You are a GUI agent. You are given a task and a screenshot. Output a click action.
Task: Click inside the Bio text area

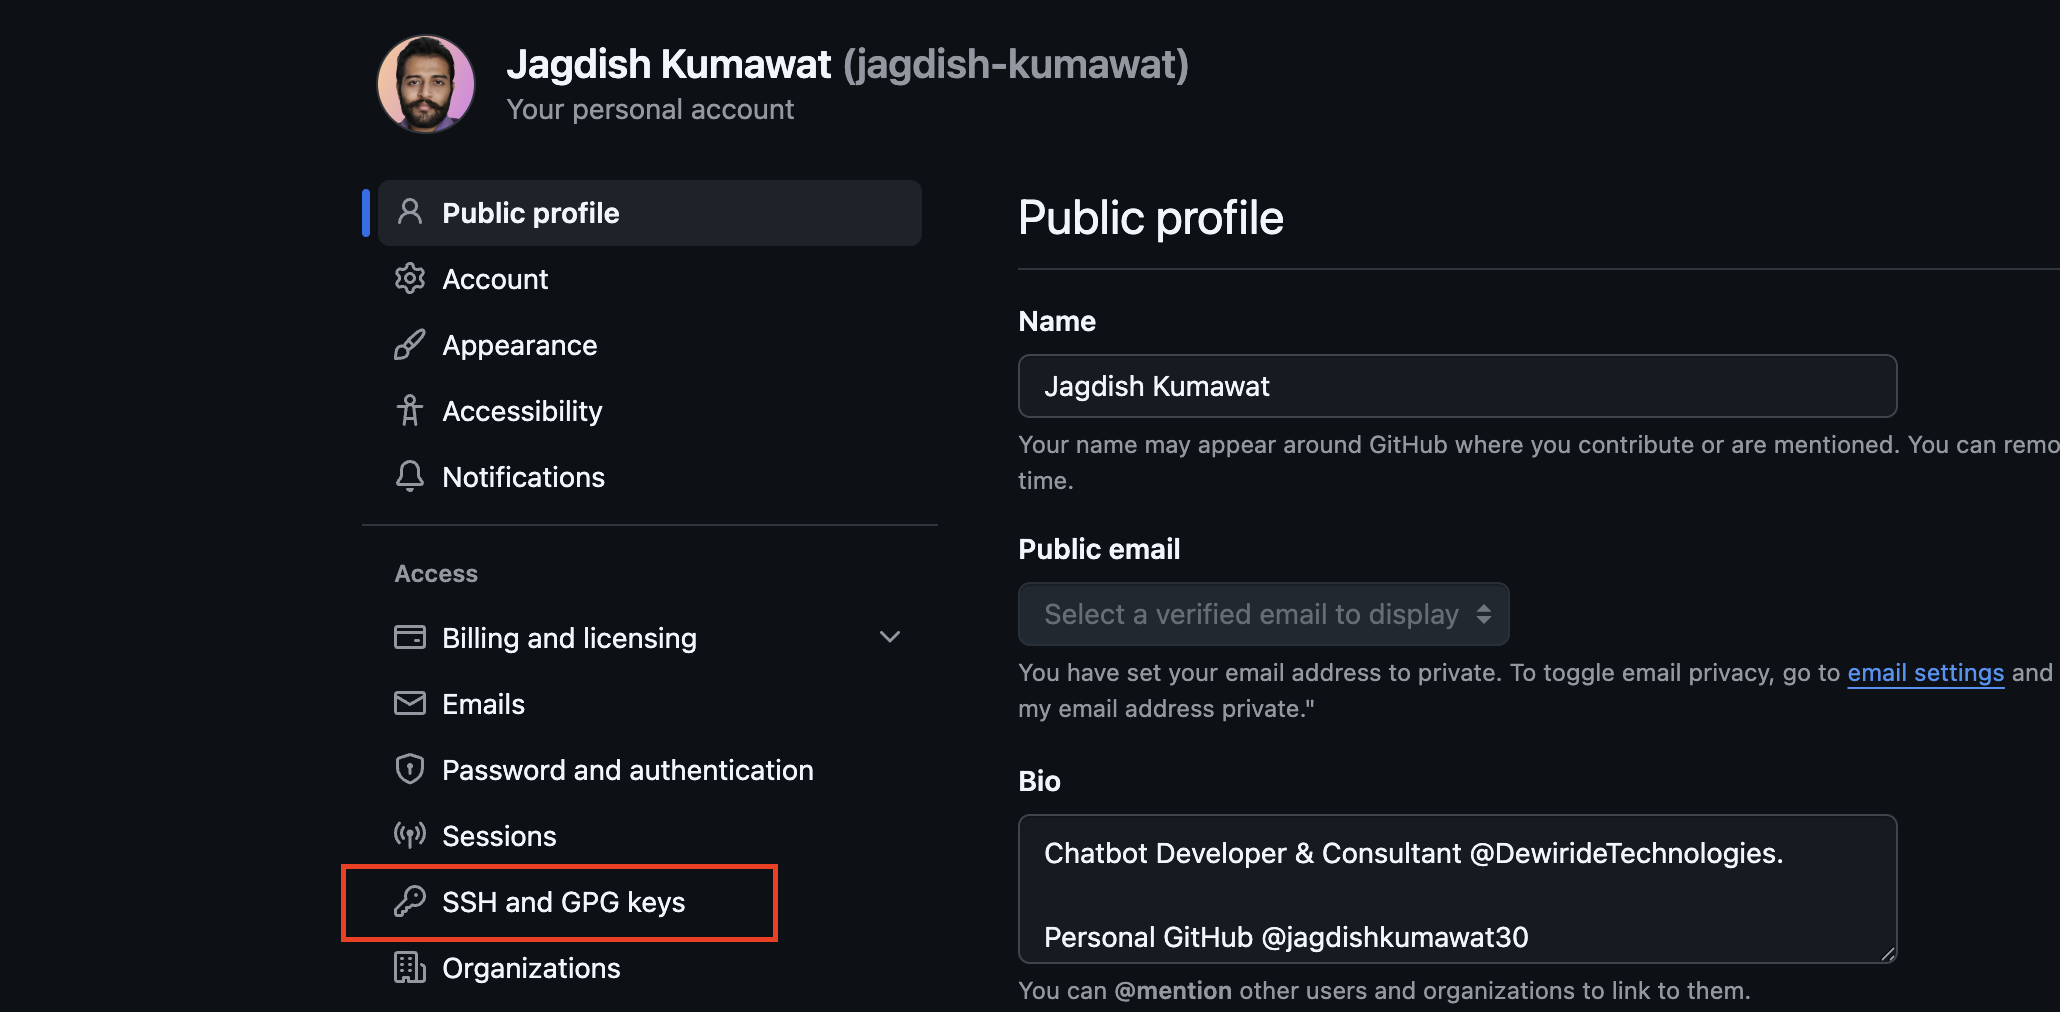coord(1455,888)
